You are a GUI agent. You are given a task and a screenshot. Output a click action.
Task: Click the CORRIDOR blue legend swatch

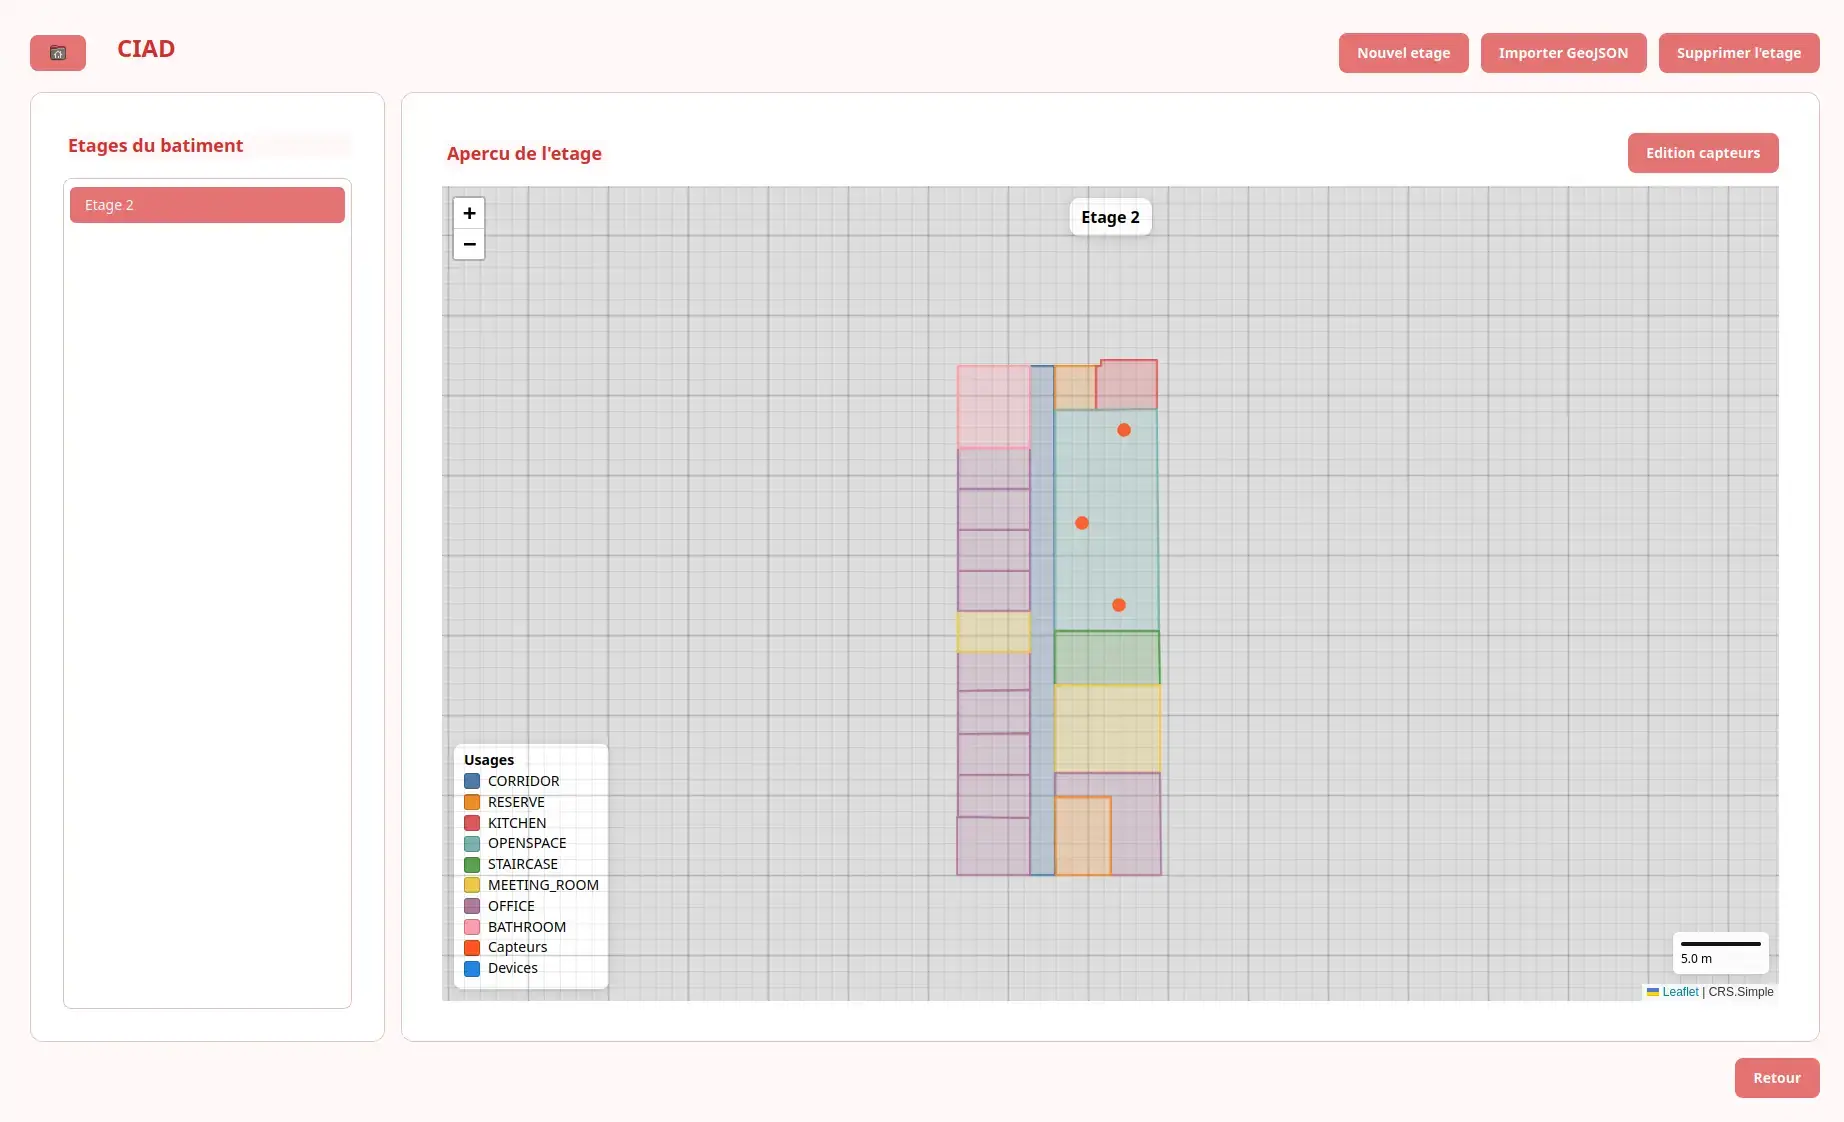tap(472, 781)
